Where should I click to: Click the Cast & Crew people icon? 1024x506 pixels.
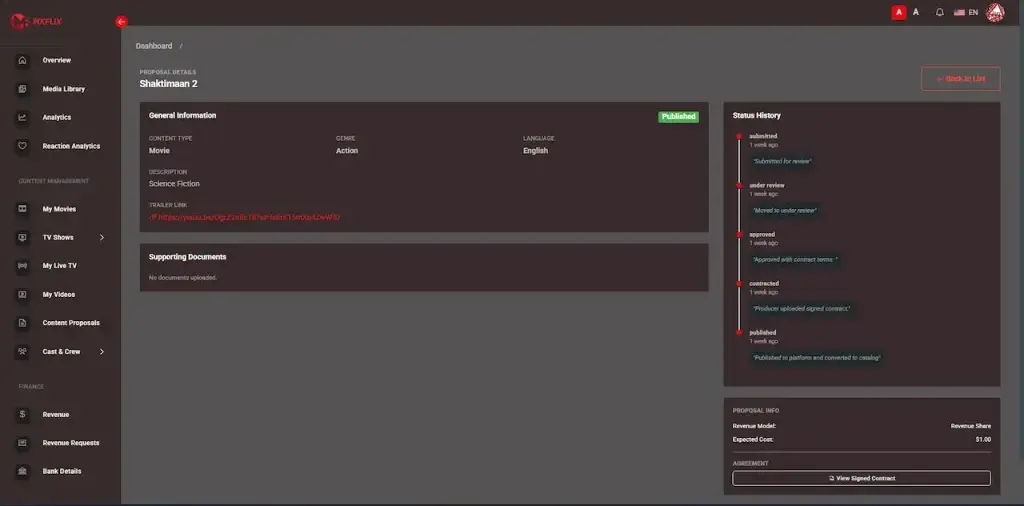22,351
